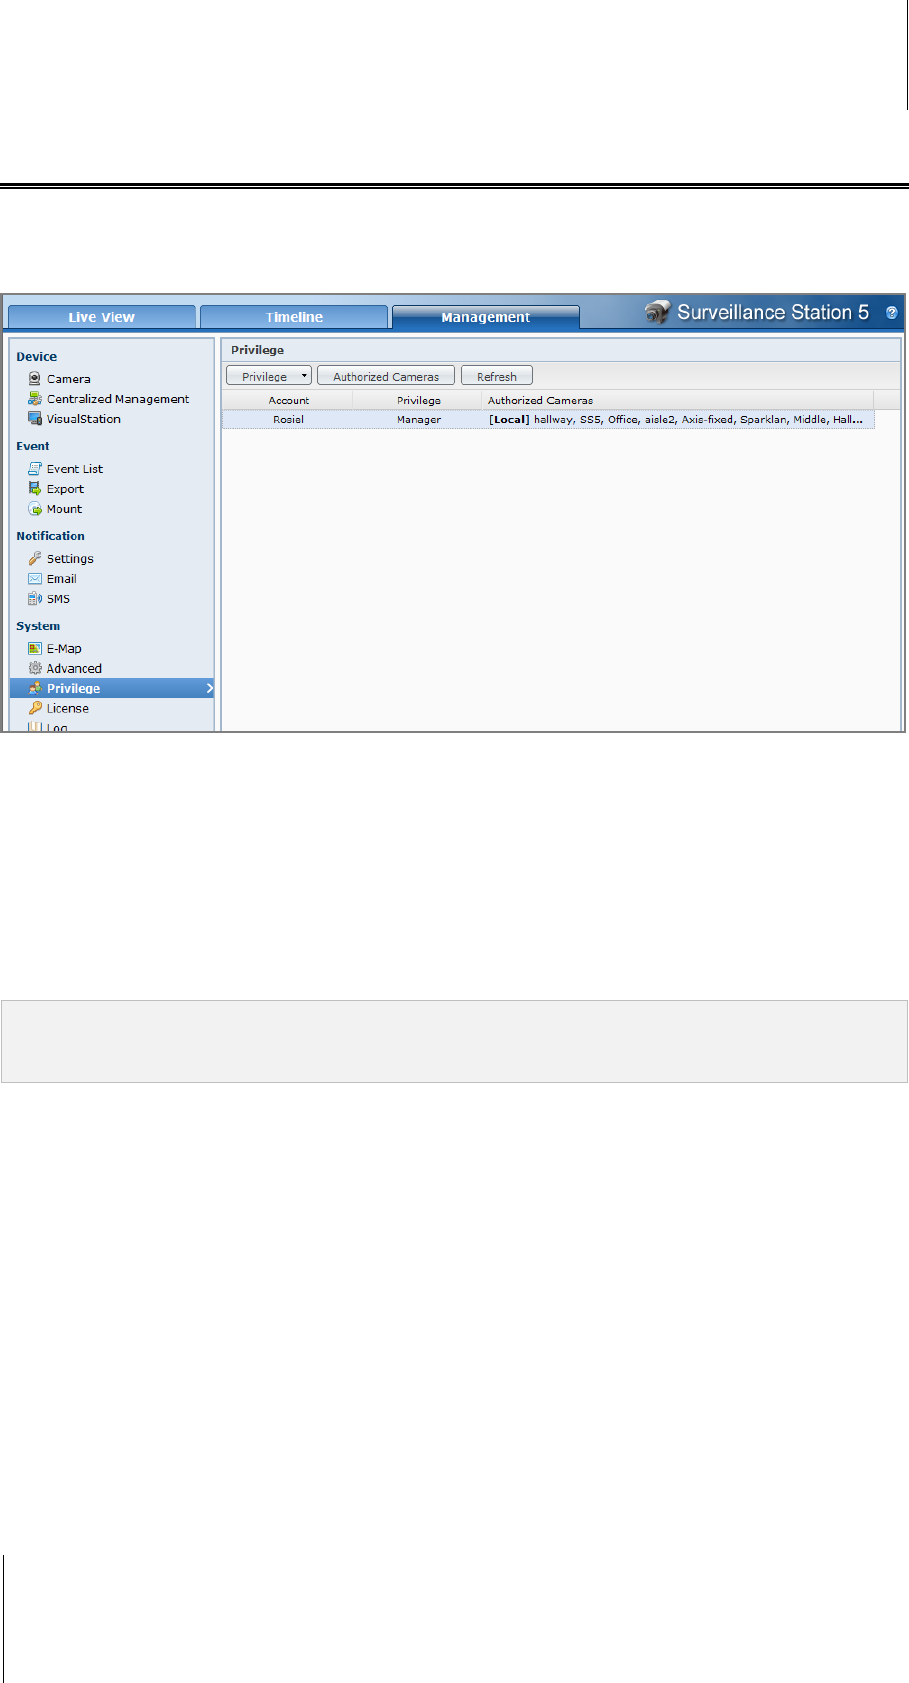
Task: Open the Export page
Action: pos(65,489)
